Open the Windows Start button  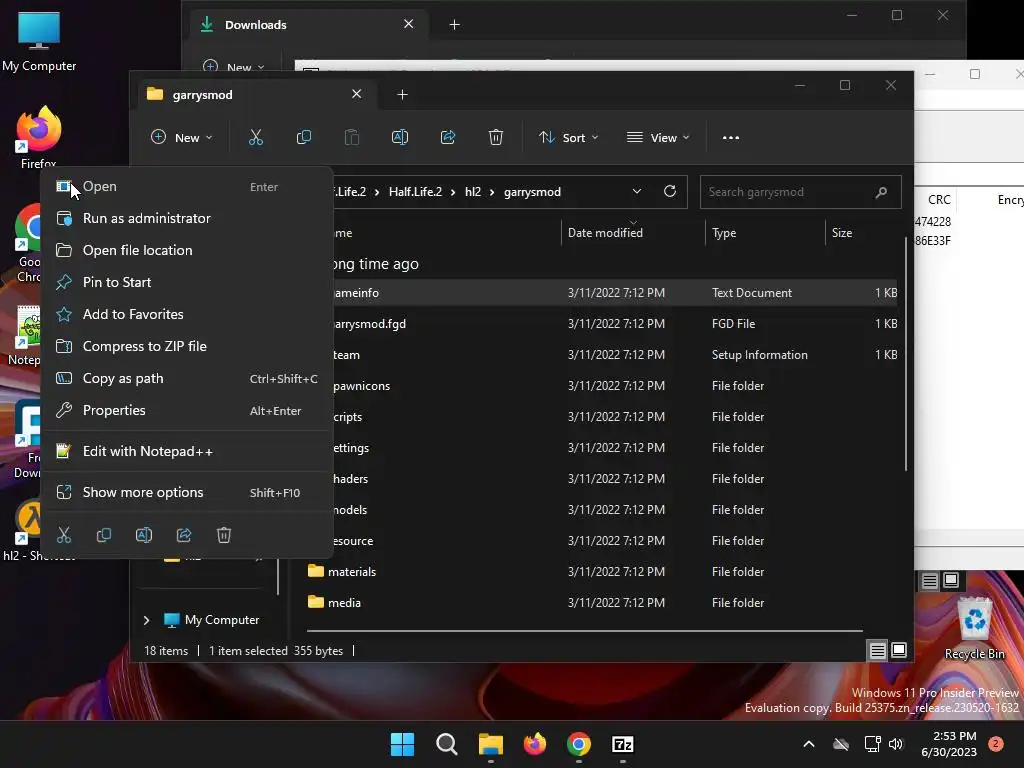pyautogui.click(x=402, y=744)
